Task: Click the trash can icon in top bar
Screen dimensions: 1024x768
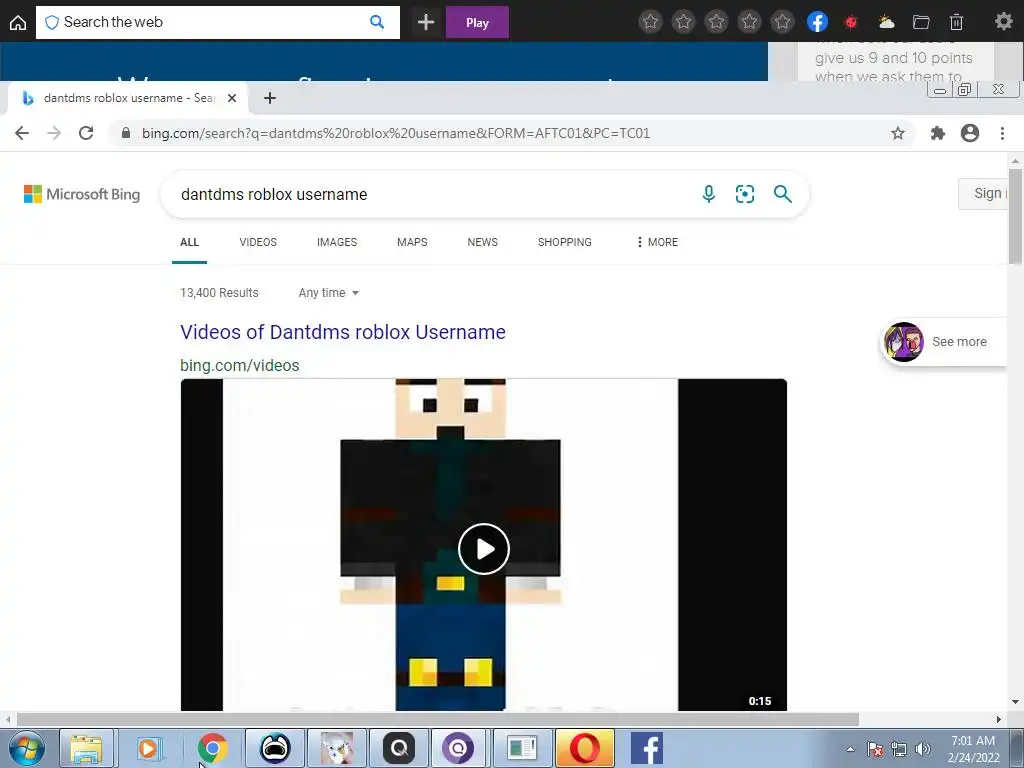Action: (956, 22)
